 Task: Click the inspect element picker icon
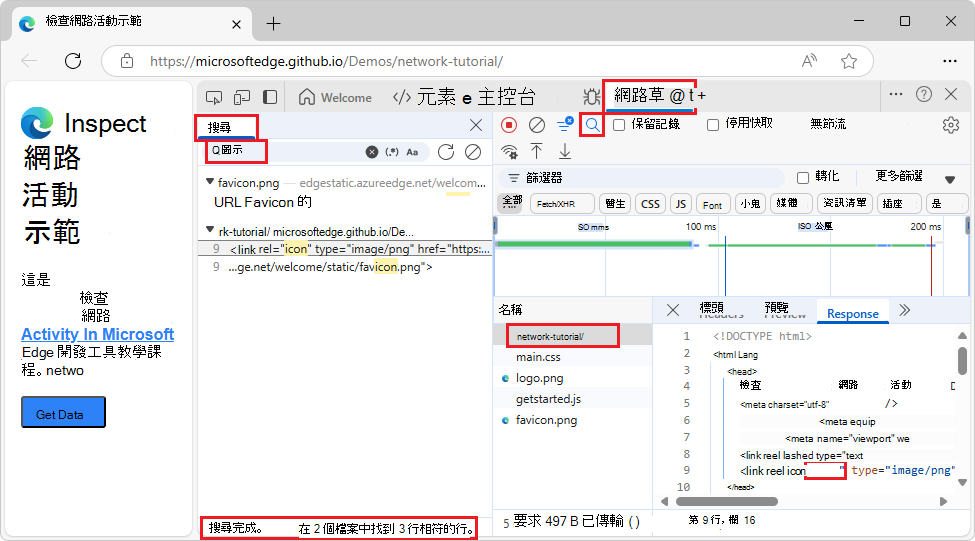click(x=214, y=98)
